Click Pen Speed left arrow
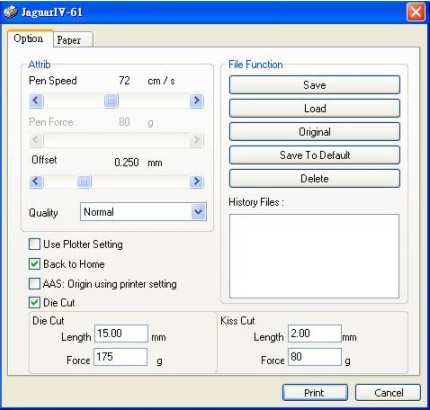 [36, 100]
